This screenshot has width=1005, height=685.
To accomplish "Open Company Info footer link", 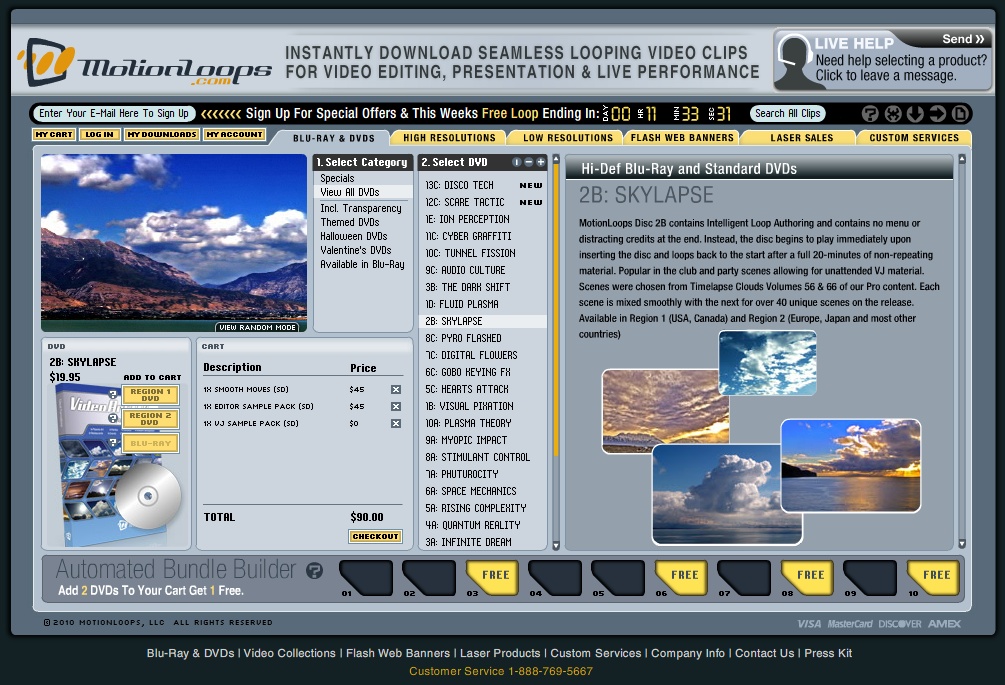I will point(688,653).
